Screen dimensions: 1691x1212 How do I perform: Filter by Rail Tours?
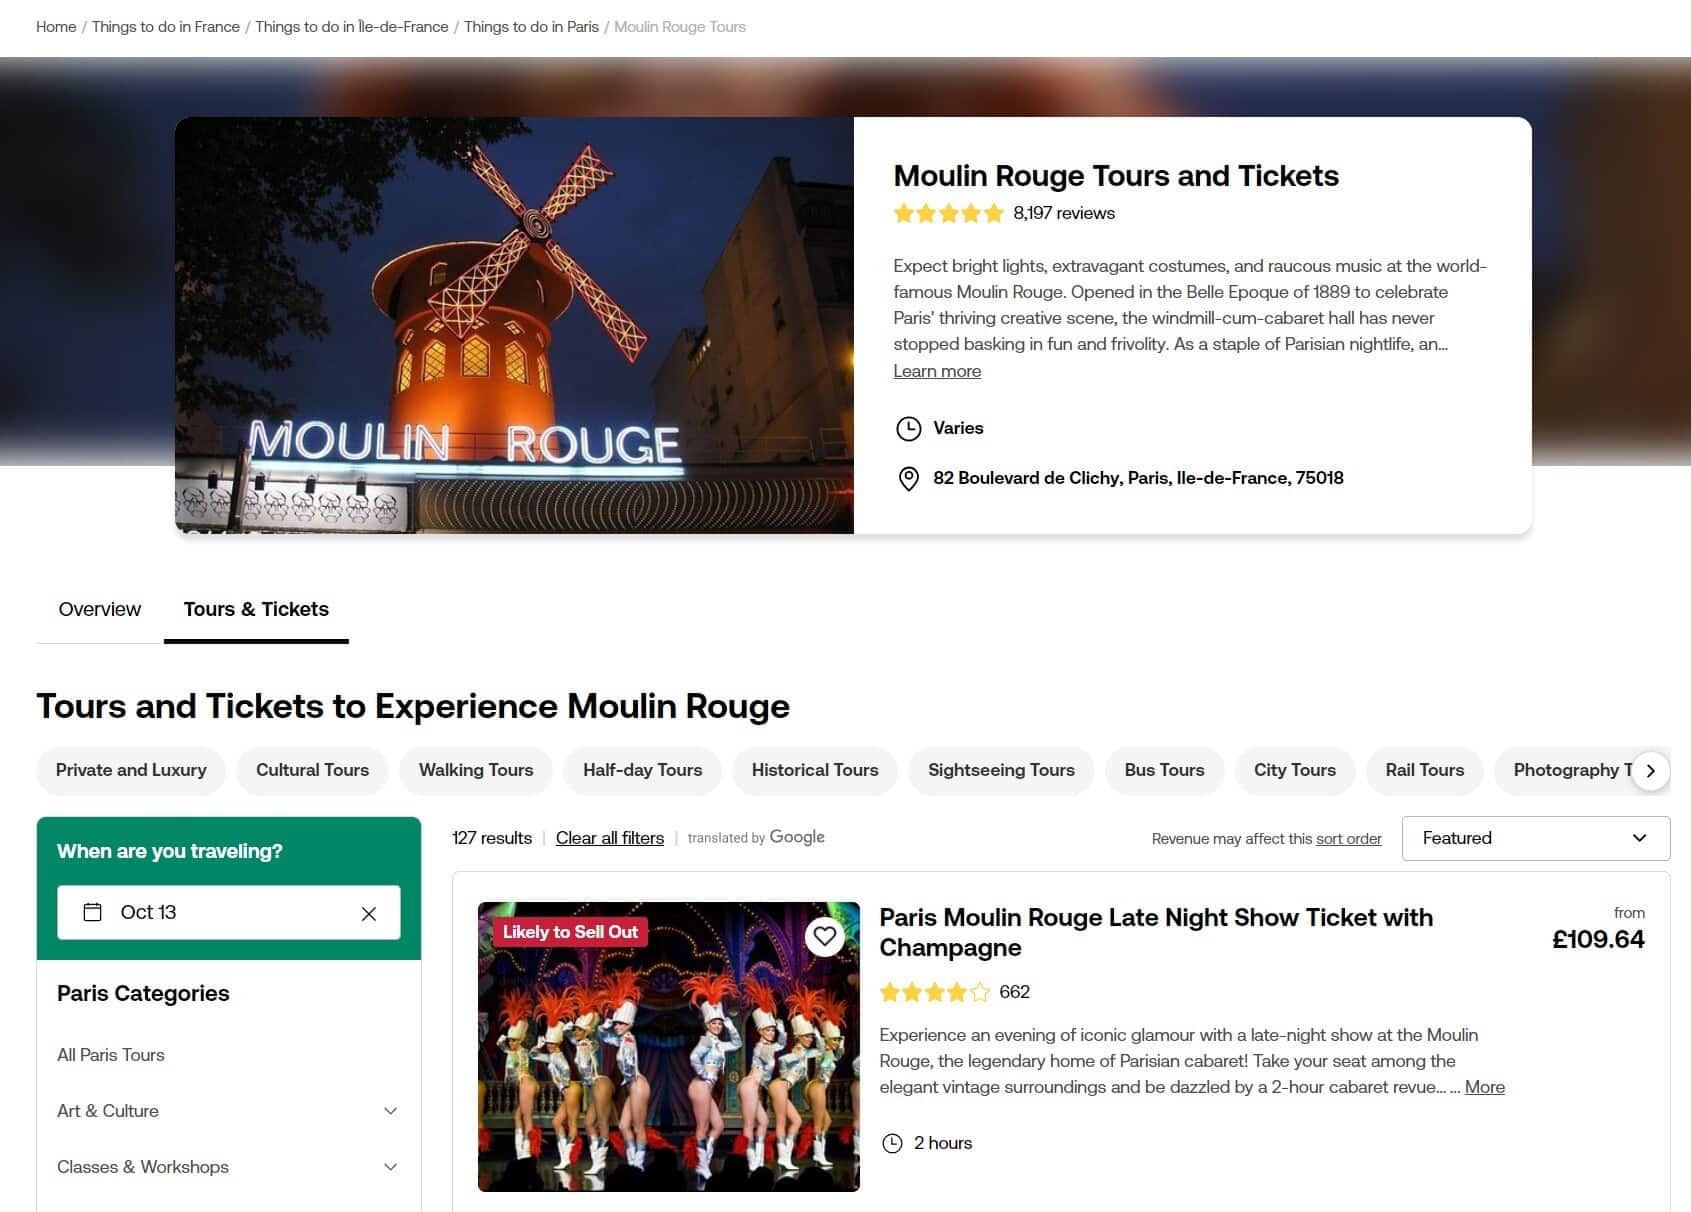click(1424, 771)
